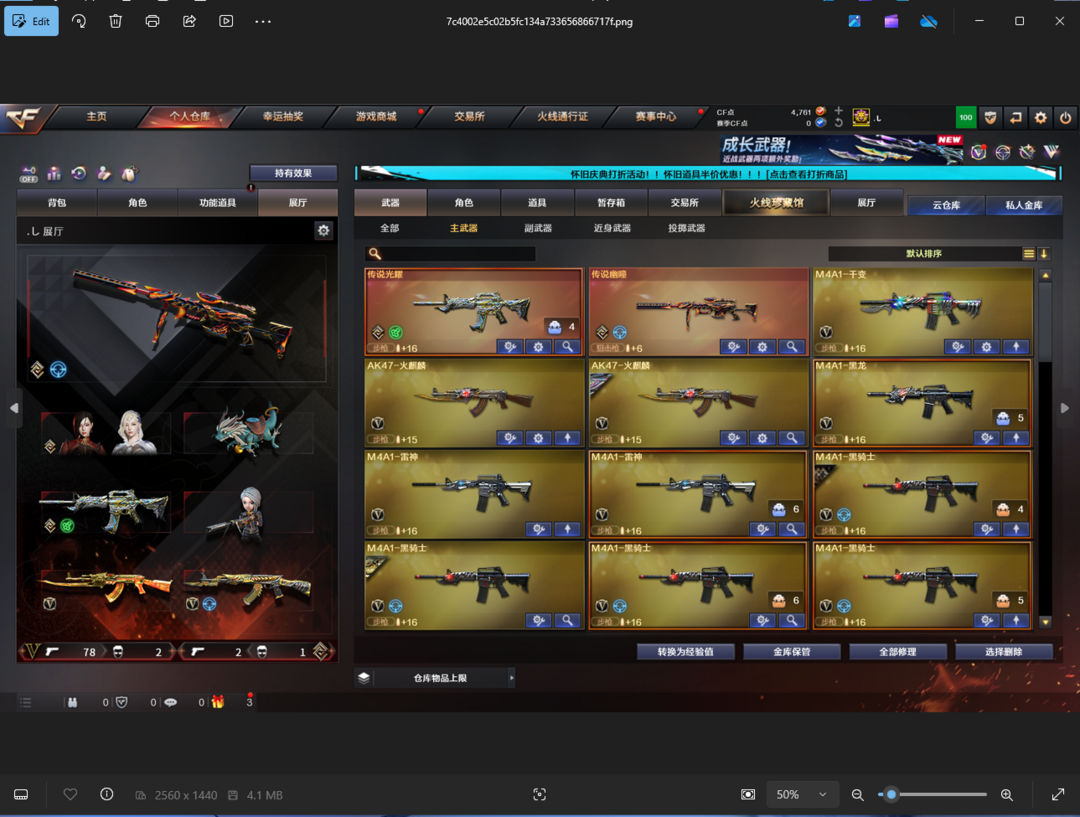This screenshot has width=1080, height=817.
Task: Toggle sort direction with down arrow icon
Action: click(x=1043, y=254)
